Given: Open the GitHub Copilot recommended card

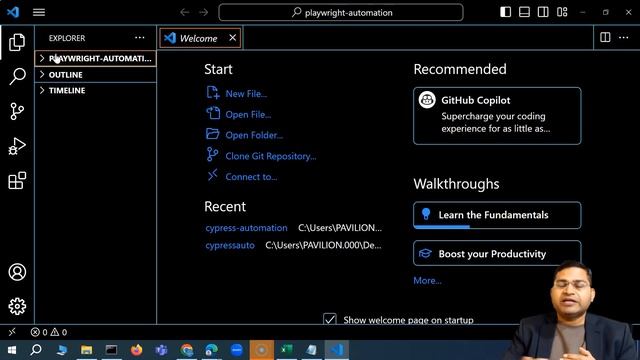Looking at the screenshot, I should pyautogui.click(x=497, y=116).
